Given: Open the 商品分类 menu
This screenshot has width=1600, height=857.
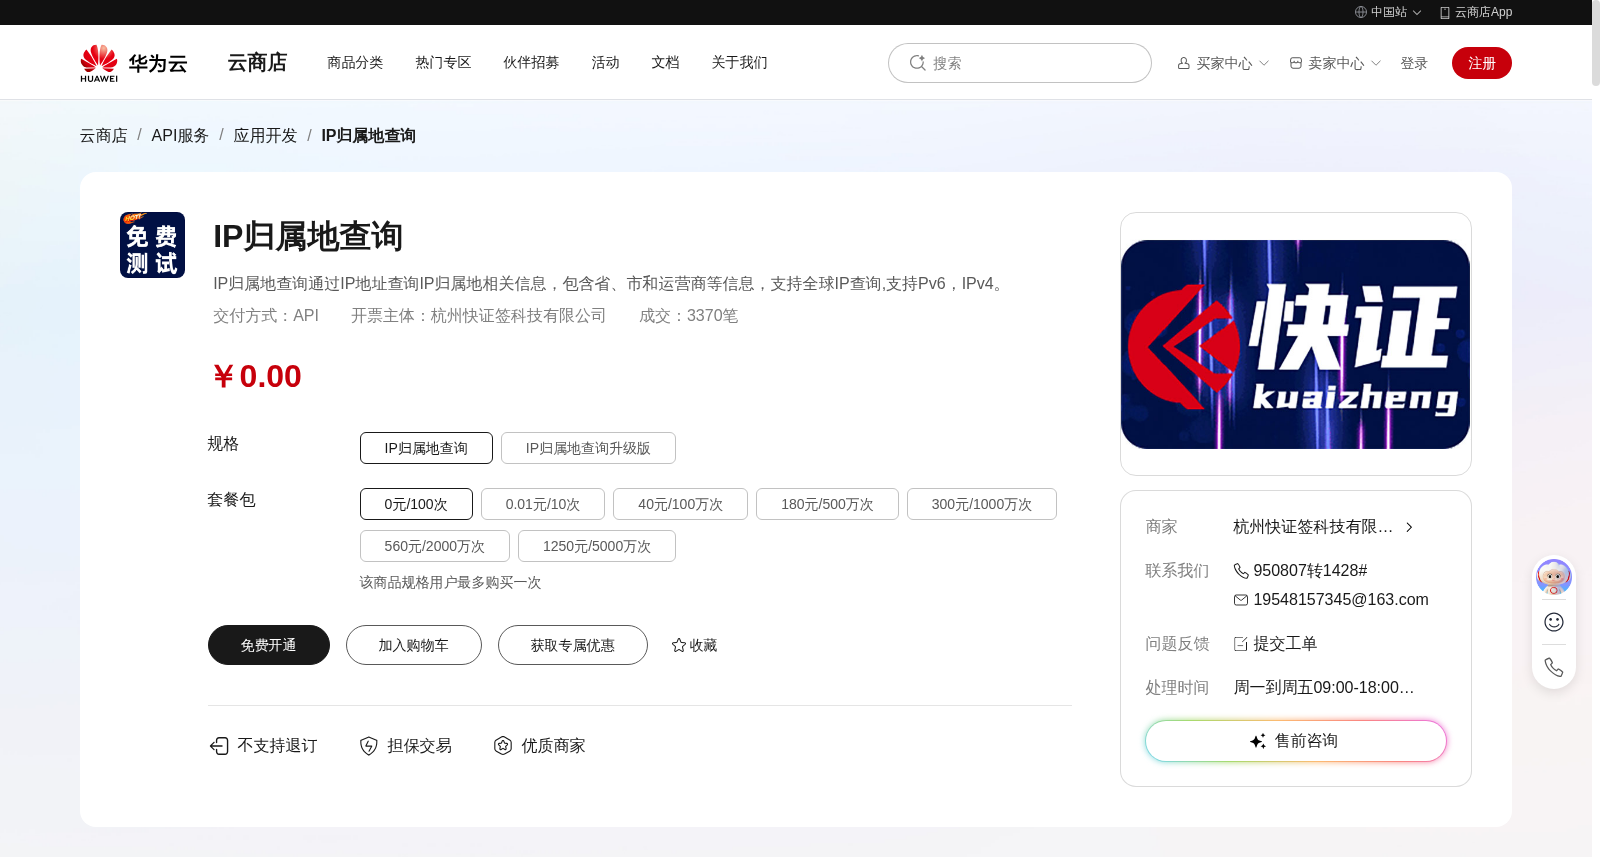Looking at the screenshot, I should click(355, 62).
